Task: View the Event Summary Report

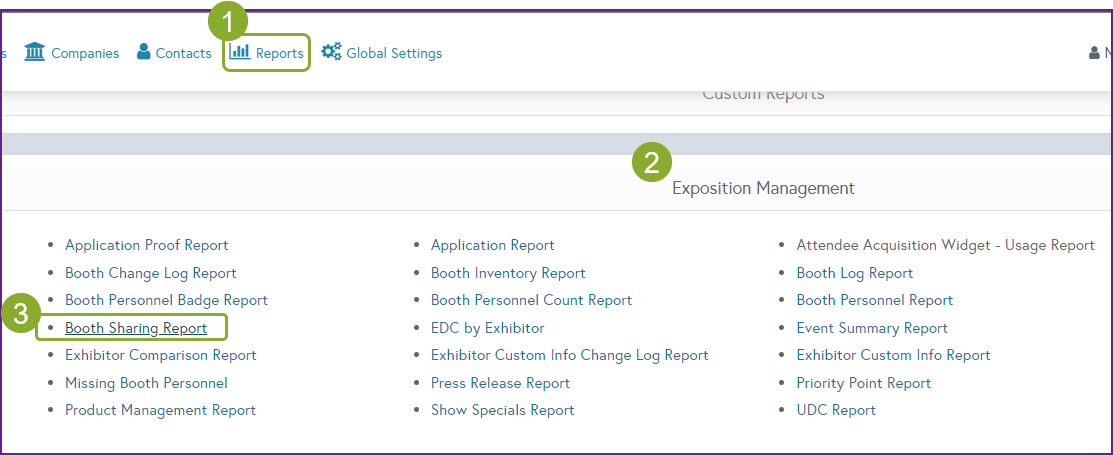Action: coord(872,328)
